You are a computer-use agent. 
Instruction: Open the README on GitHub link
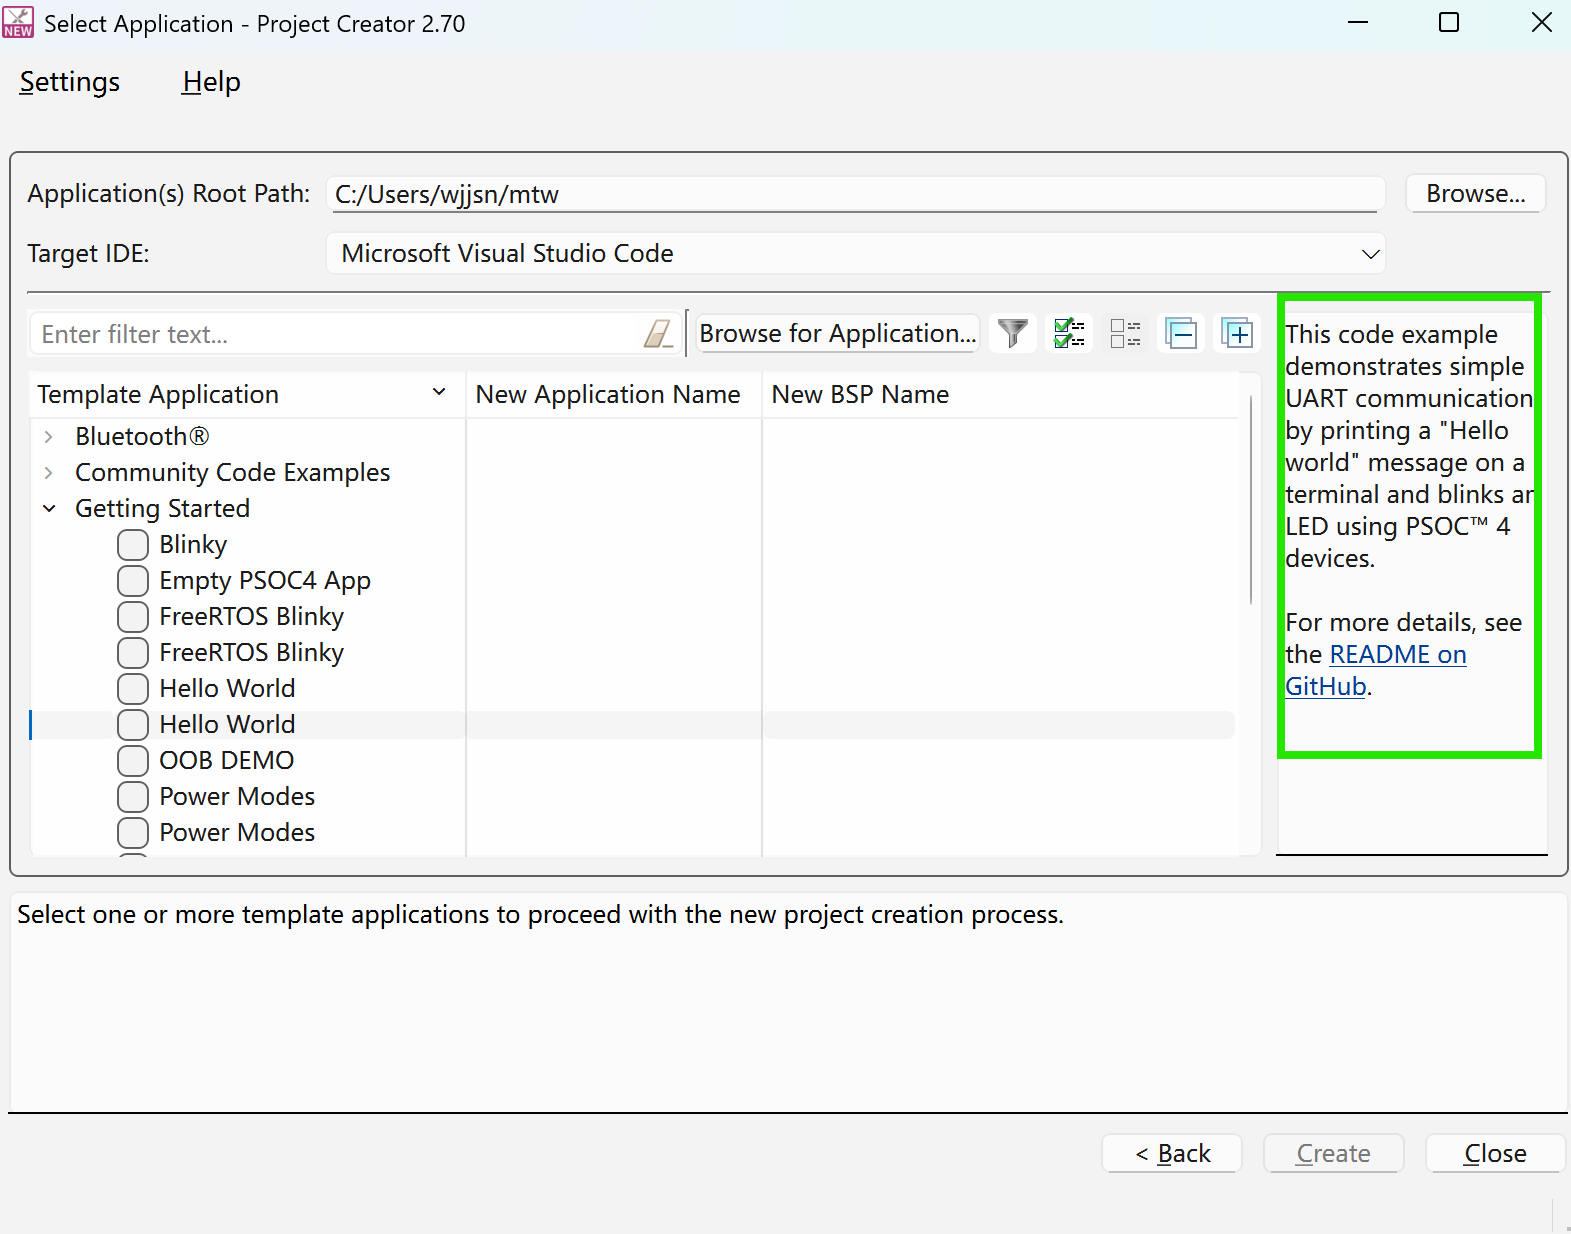[x=1376, y=670]
